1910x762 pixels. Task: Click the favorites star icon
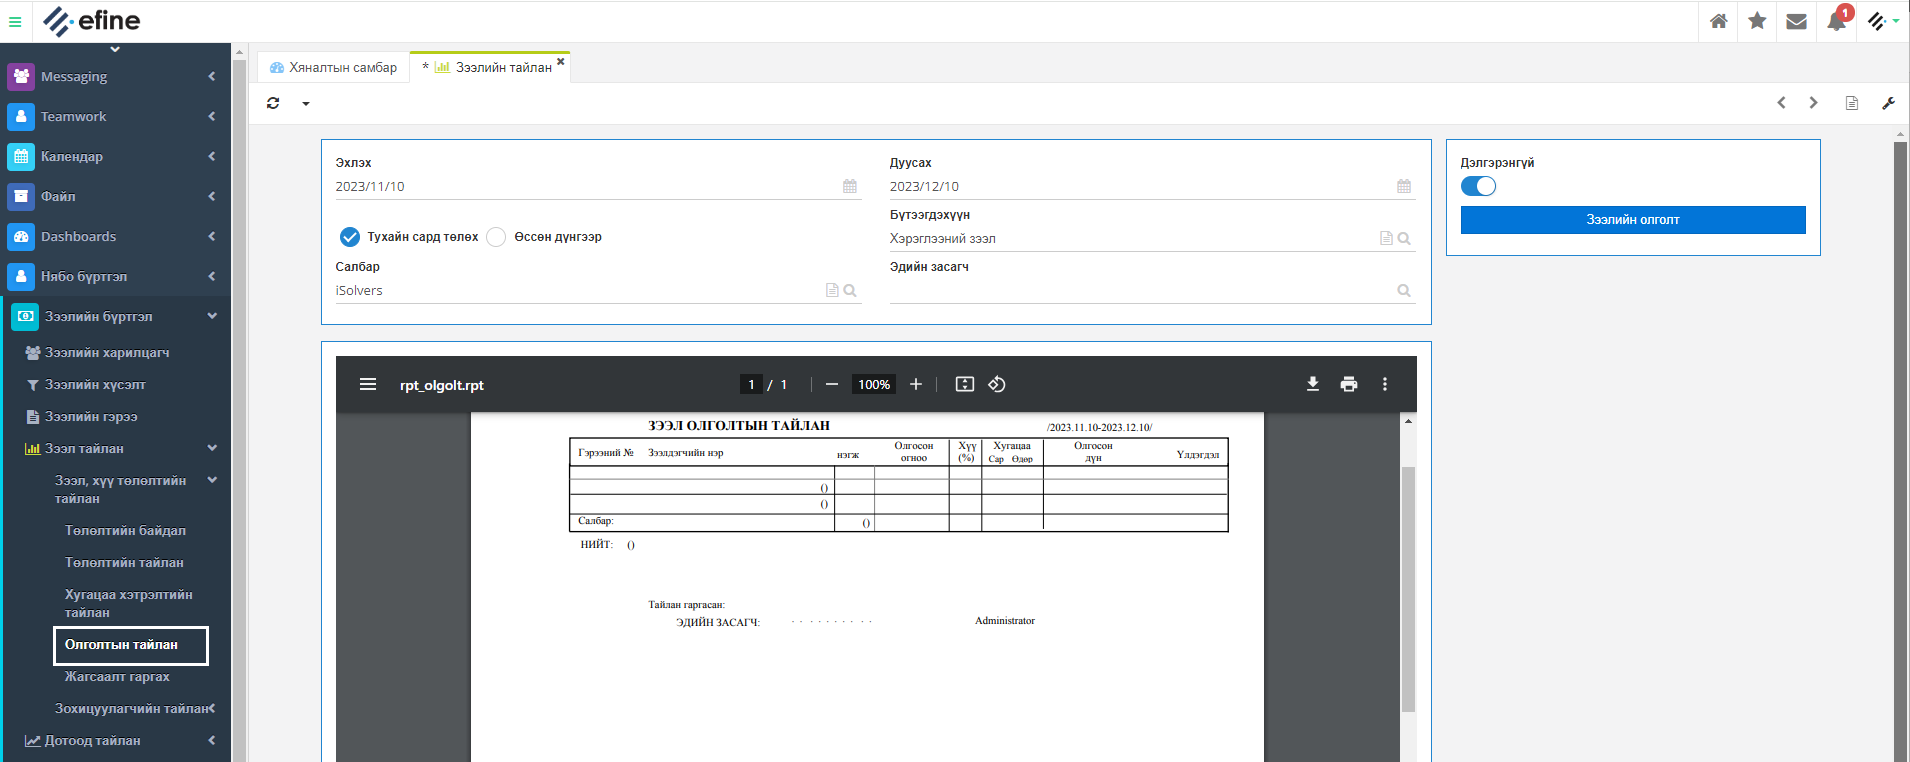[x=1757, y=21]
